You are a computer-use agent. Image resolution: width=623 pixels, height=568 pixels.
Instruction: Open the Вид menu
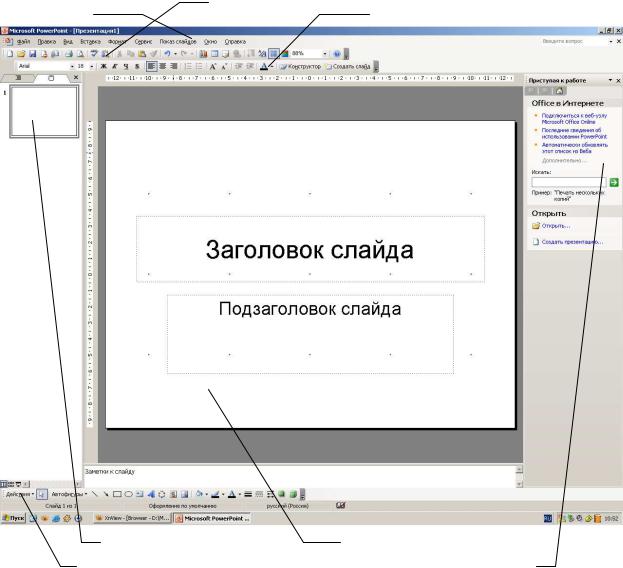(x=68, y=41)
